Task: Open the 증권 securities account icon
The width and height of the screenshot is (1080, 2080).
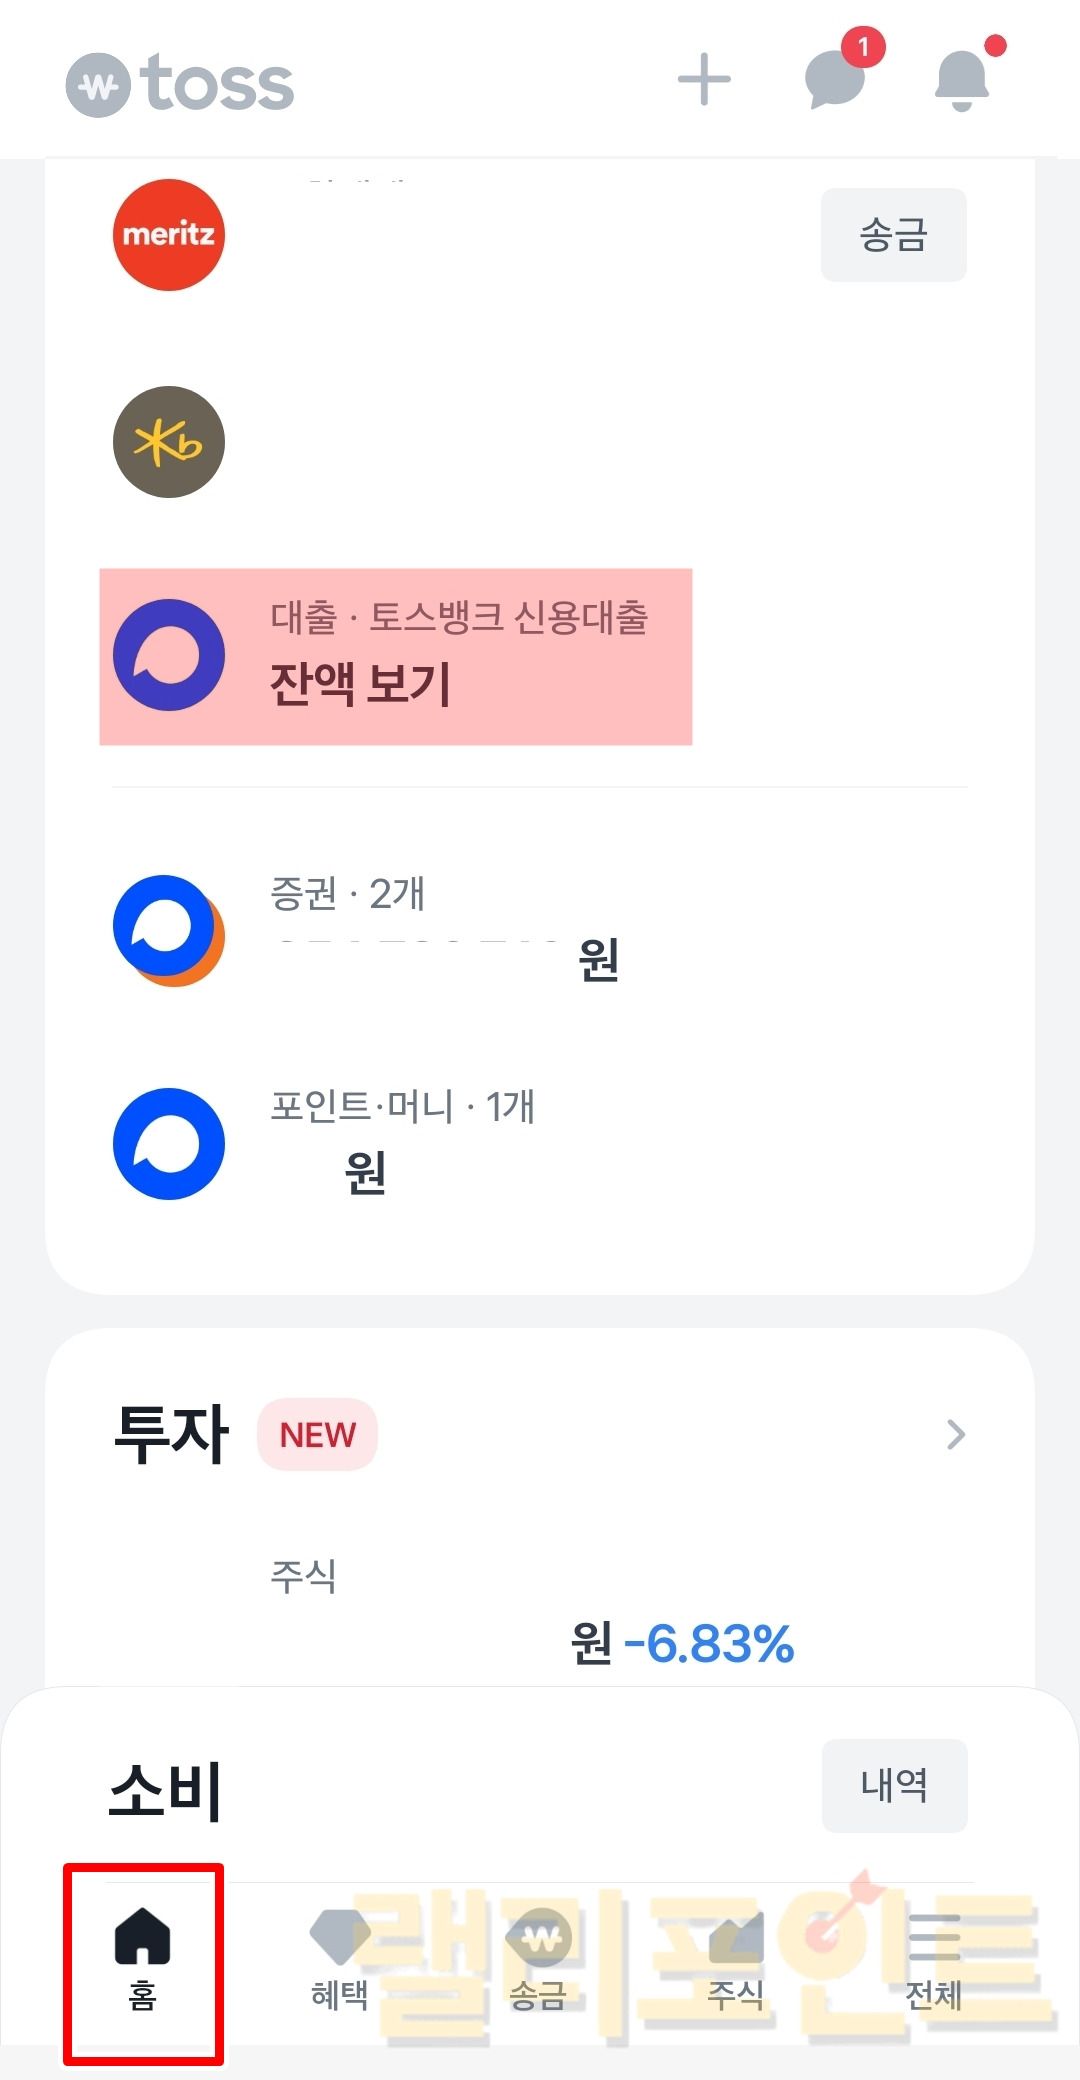Action: click(169, 931)
